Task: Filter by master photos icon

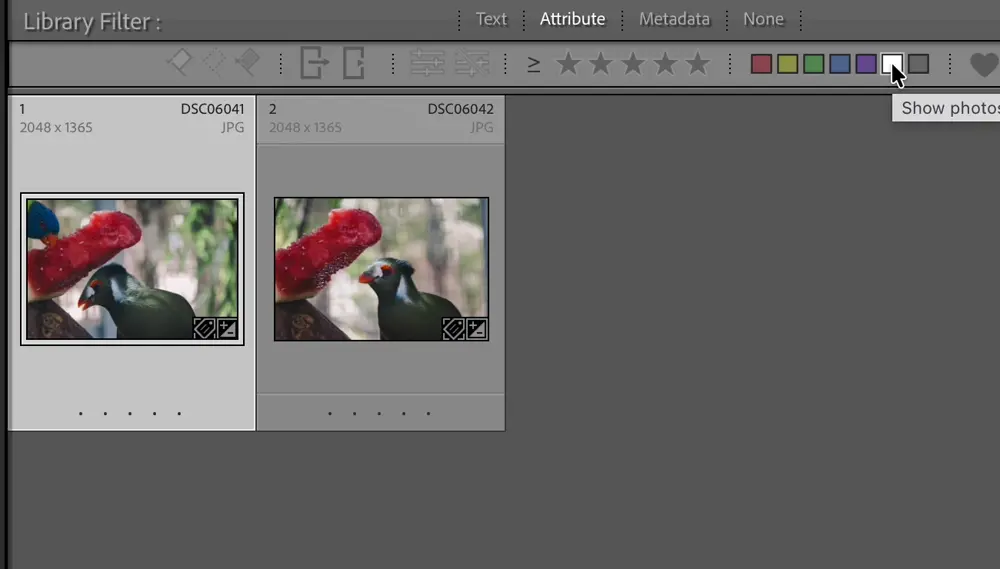Action: pos(315,63)
